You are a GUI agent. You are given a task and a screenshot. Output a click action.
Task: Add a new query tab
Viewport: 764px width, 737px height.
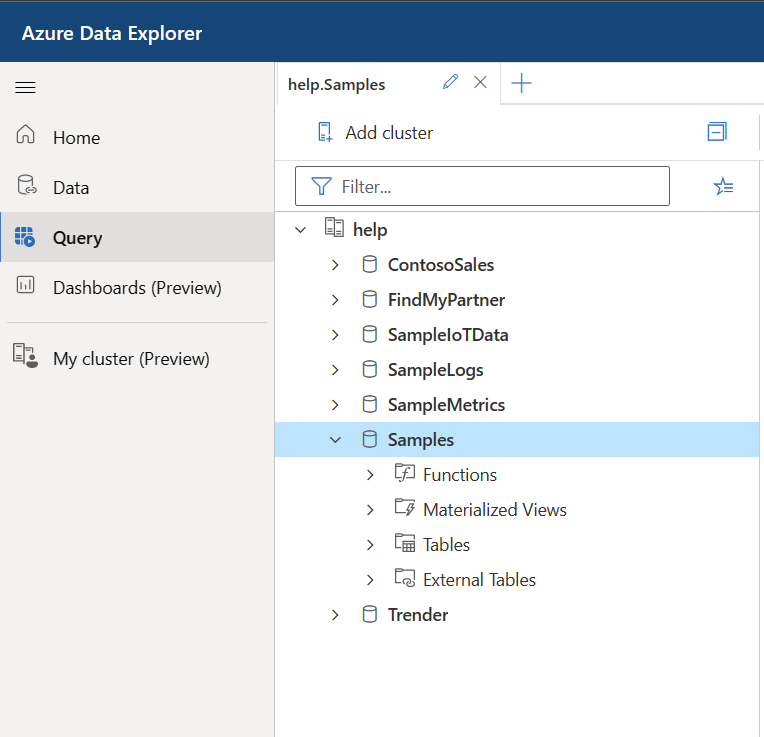pos(521,83)
